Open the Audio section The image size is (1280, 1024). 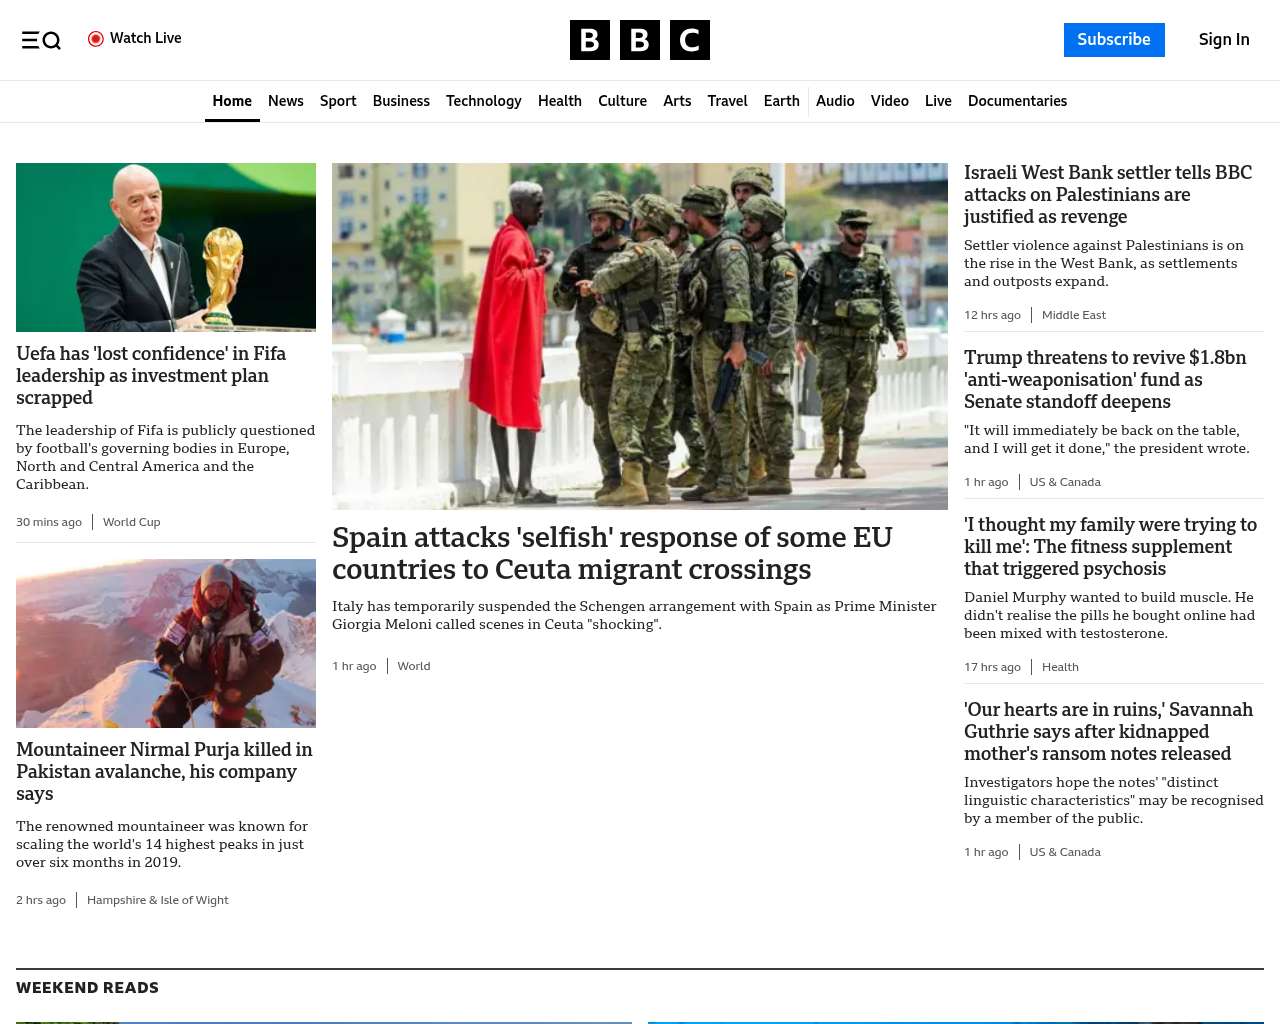pyautogui.click(x=835, y=101)
